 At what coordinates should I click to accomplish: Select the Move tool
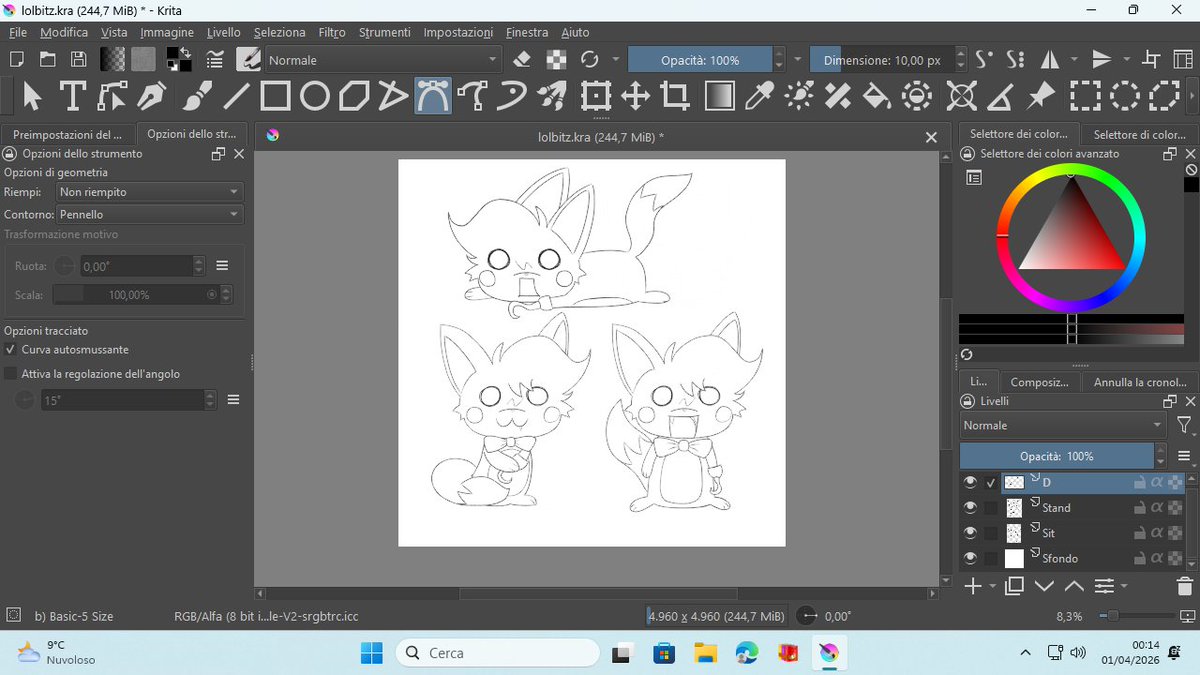tap(636, 96)
